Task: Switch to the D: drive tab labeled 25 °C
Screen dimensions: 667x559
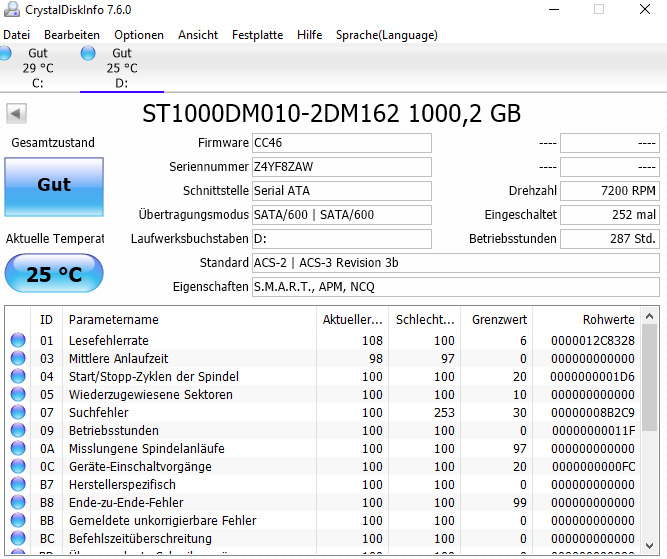Action: tap(122, 68)
